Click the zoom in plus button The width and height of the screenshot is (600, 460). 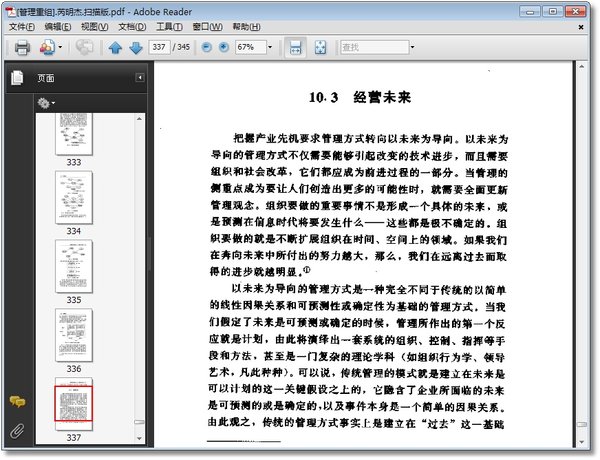(x=223, y=47)
